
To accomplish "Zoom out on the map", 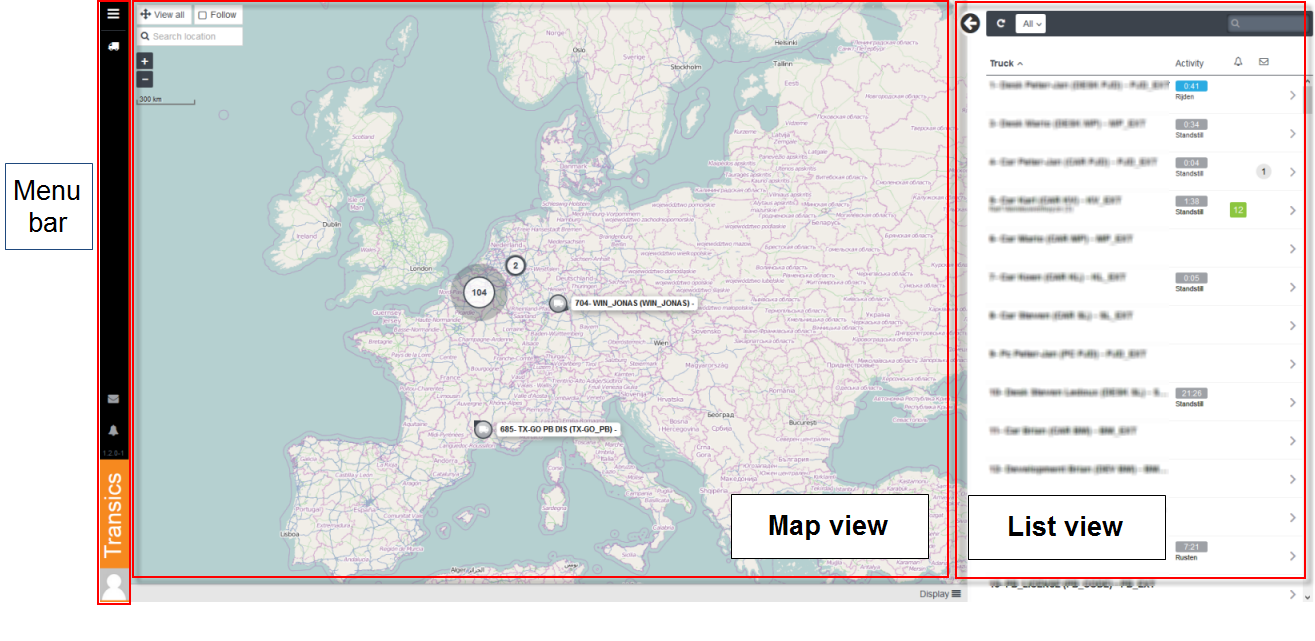I will [x=145, y=79].
